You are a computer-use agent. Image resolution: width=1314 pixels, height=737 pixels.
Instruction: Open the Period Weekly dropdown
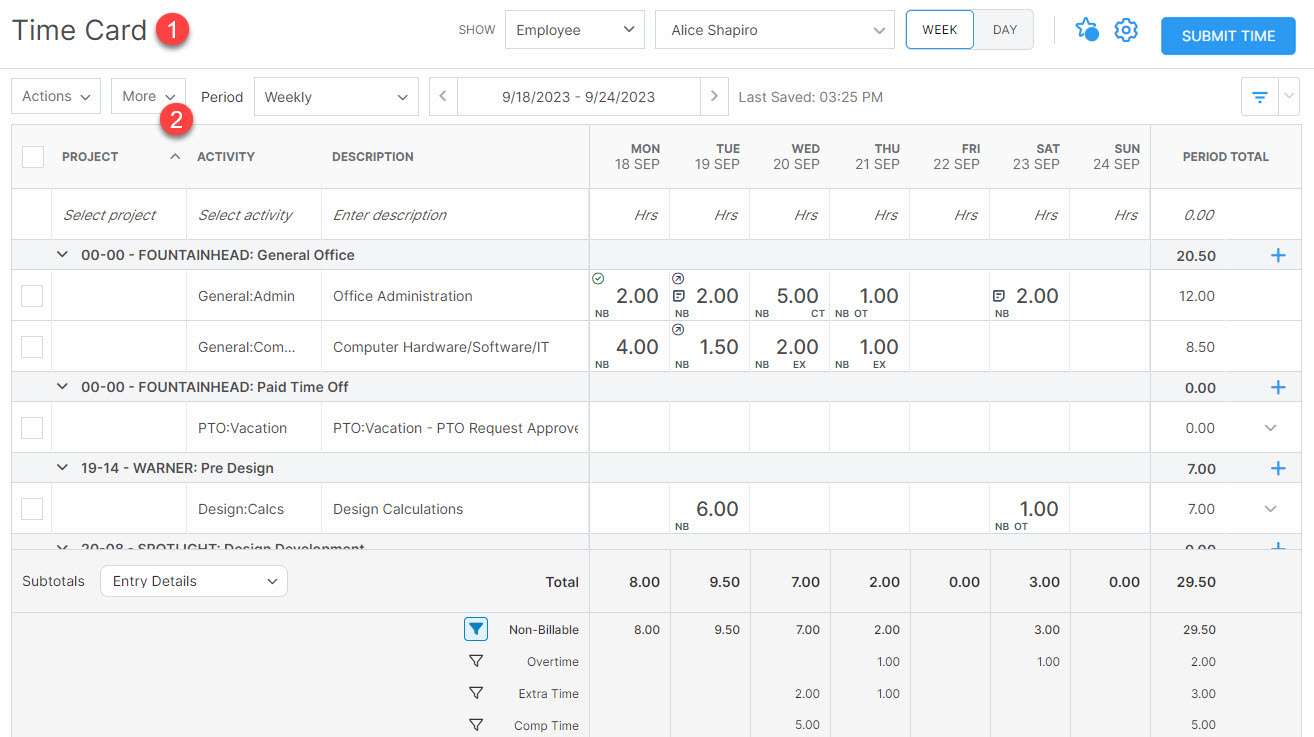[335, 96]
